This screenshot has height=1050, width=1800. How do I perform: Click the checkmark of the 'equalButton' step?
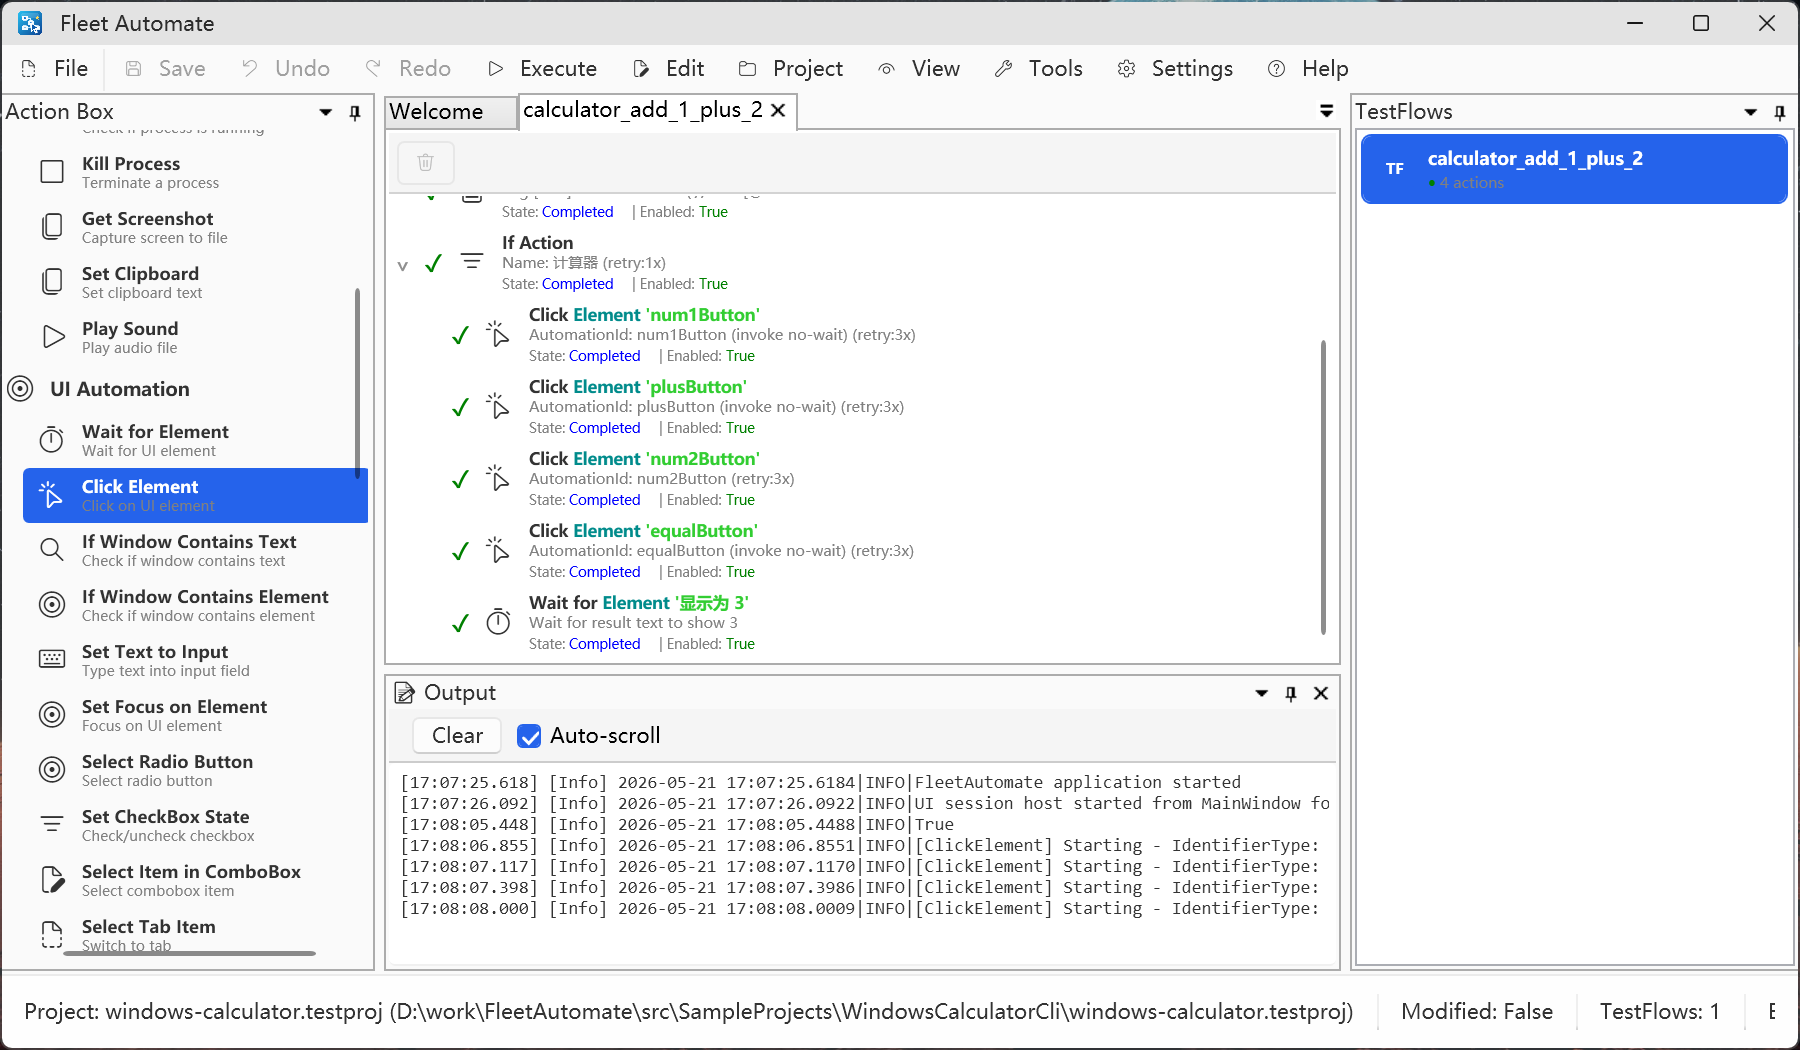click(x=460, y=551)
